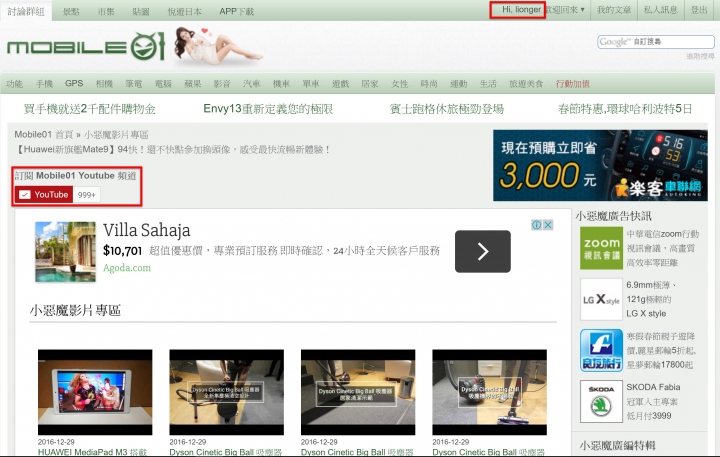Focus the Google custom search field
720x457 pixels.
(x=656, y=42)
